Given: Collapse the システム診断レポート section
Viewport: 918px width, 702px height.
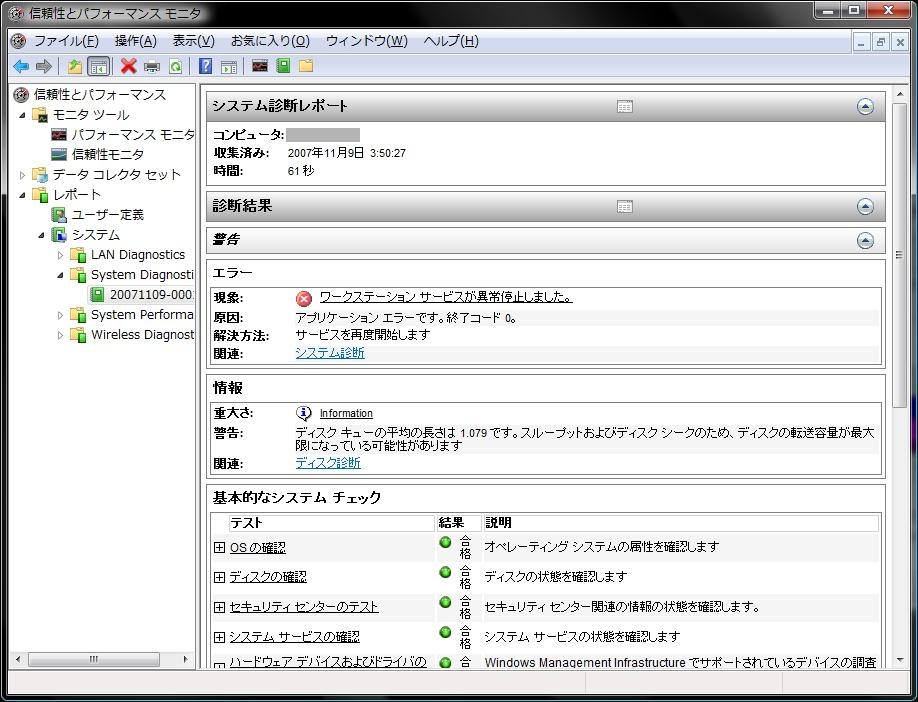Looking at the screenshot, I should click(x=865, y=107).
